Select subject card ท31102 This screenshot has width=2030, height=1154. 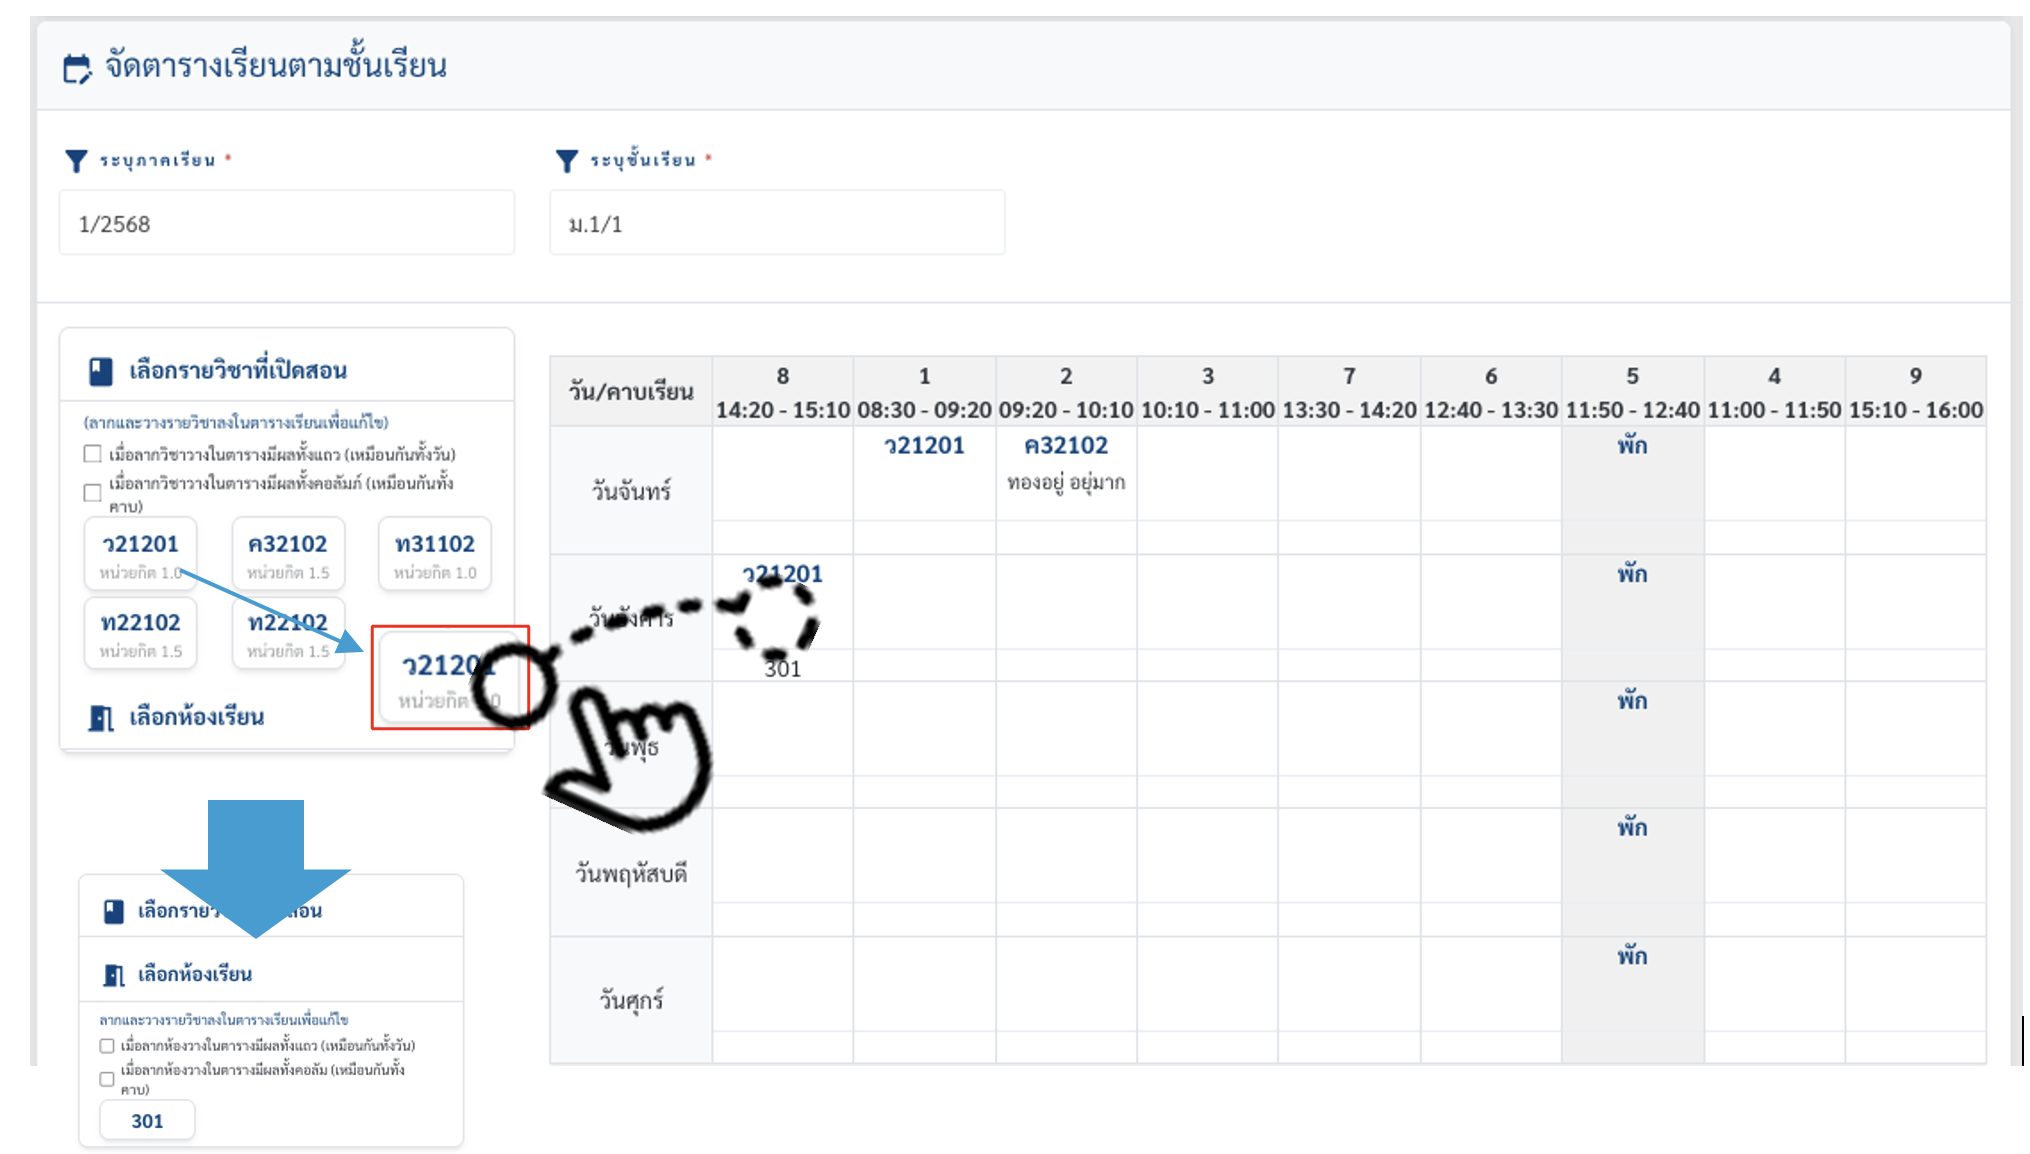click(x=435, y=554)
